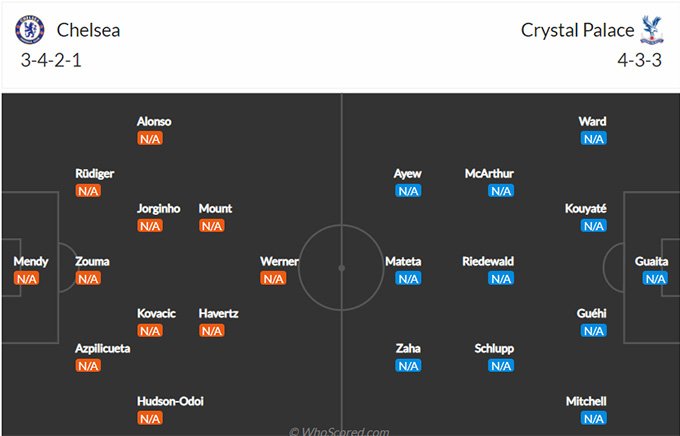This screenshot has width=680, height=436.
Task: Click Ward's blue N/A rating badge
Action: [x=594, y=139]
